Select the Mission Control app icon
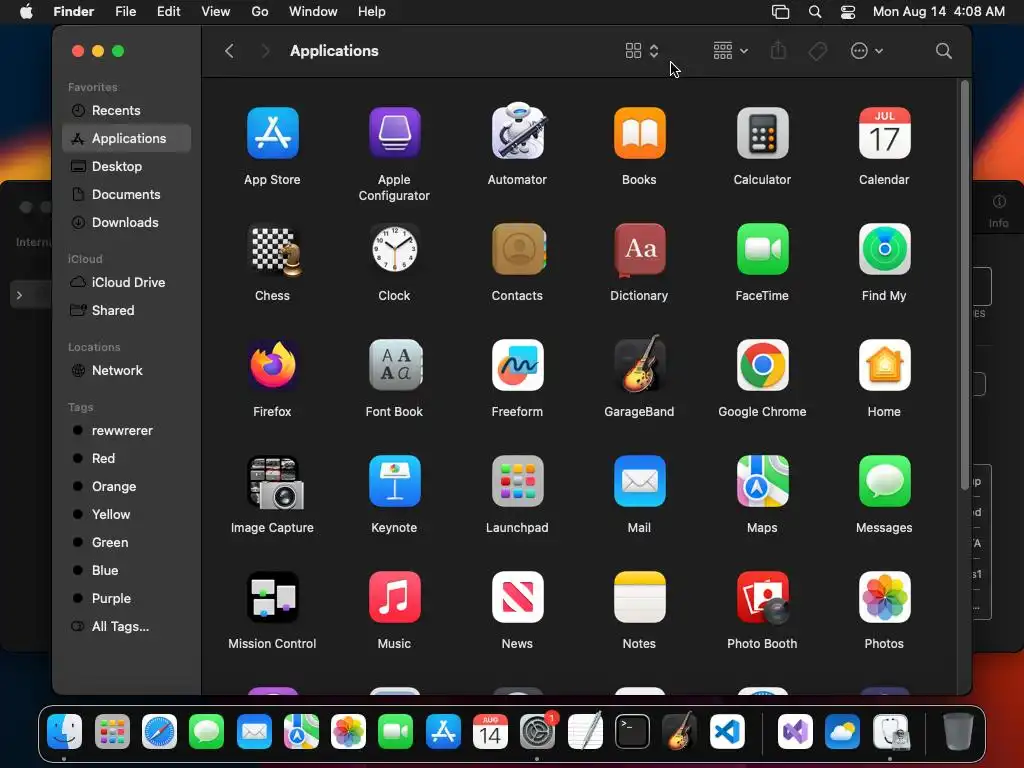Image resolution: width=1024 pixels, height=768 pixels. coord(272,597)
